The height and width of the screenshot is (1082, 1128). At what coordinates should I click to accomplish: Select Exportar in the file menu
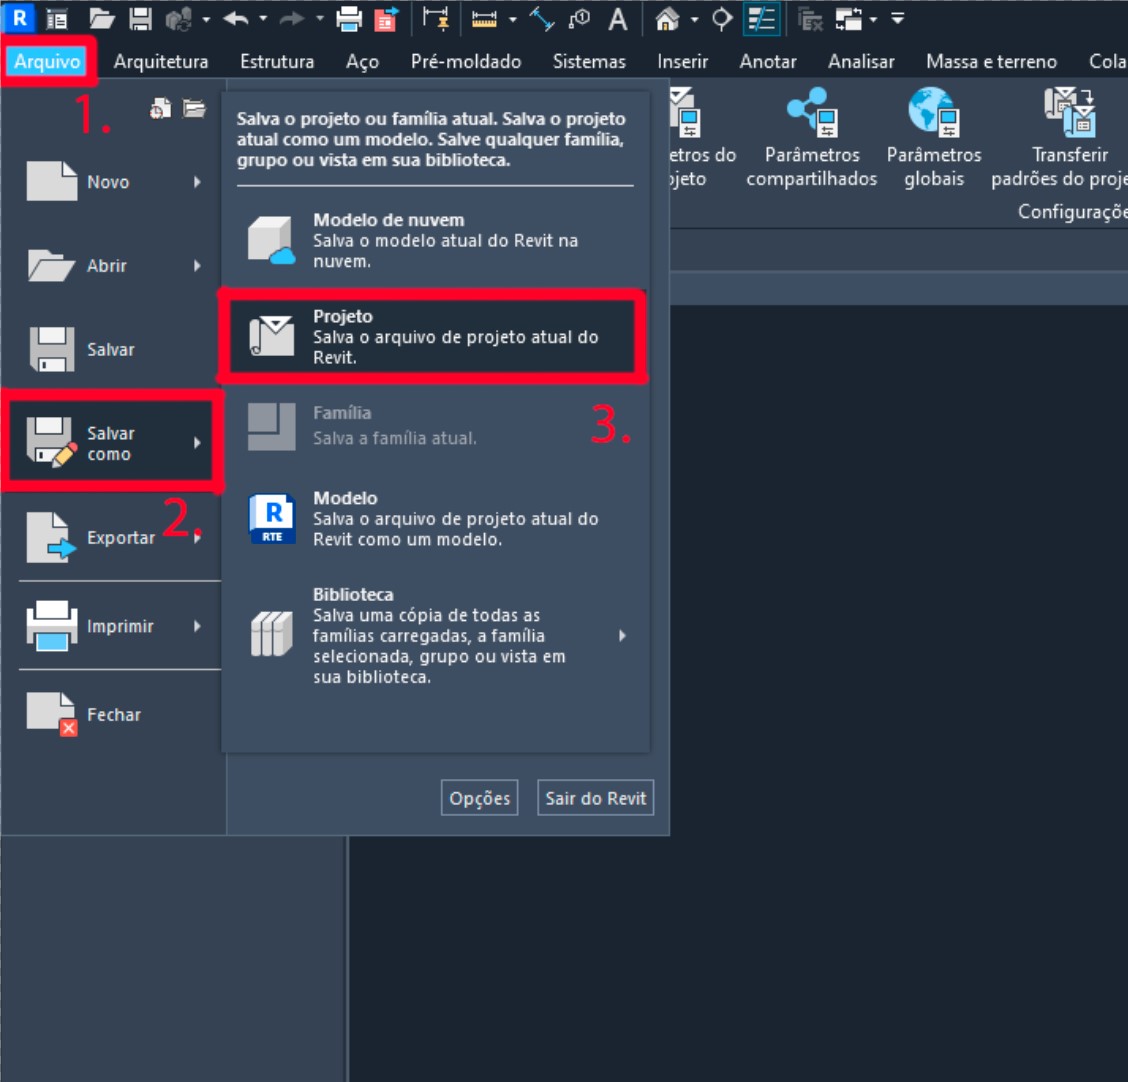[113, 537]
